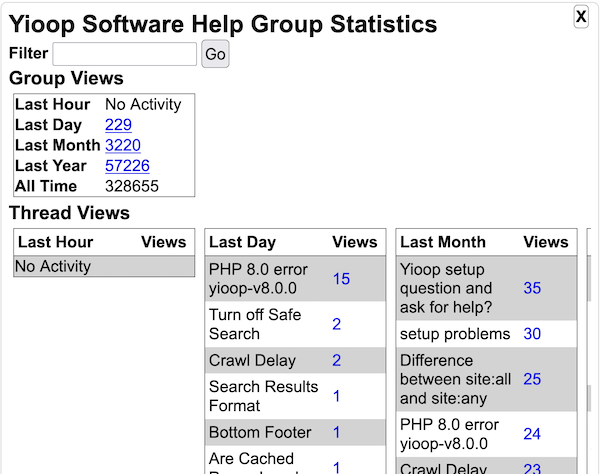Open the Last Day group views link 229

coord(119,125)
